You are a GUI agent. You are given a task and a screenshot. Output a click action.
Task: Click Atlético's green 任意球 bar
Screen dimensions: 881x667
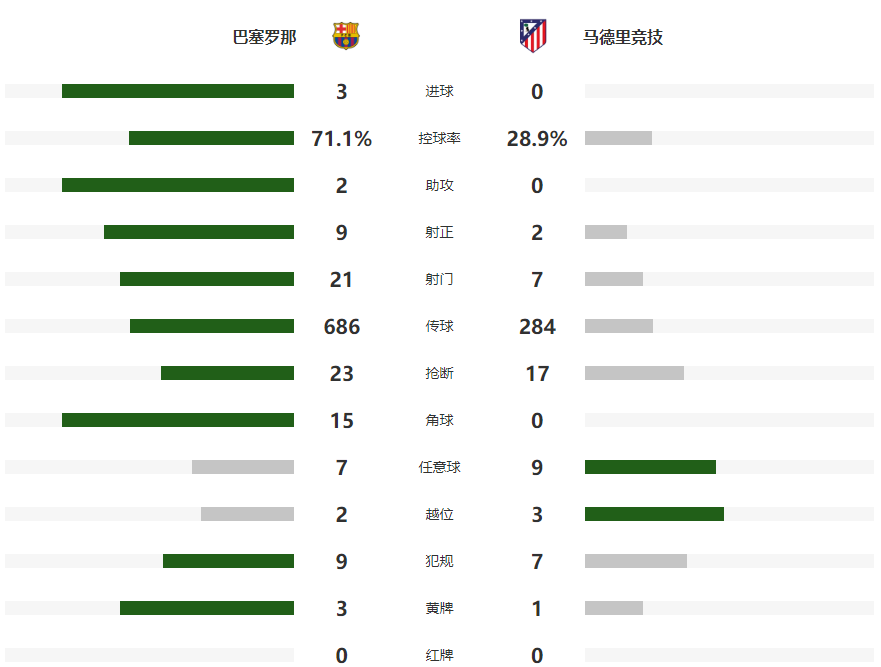click(650, 467)
